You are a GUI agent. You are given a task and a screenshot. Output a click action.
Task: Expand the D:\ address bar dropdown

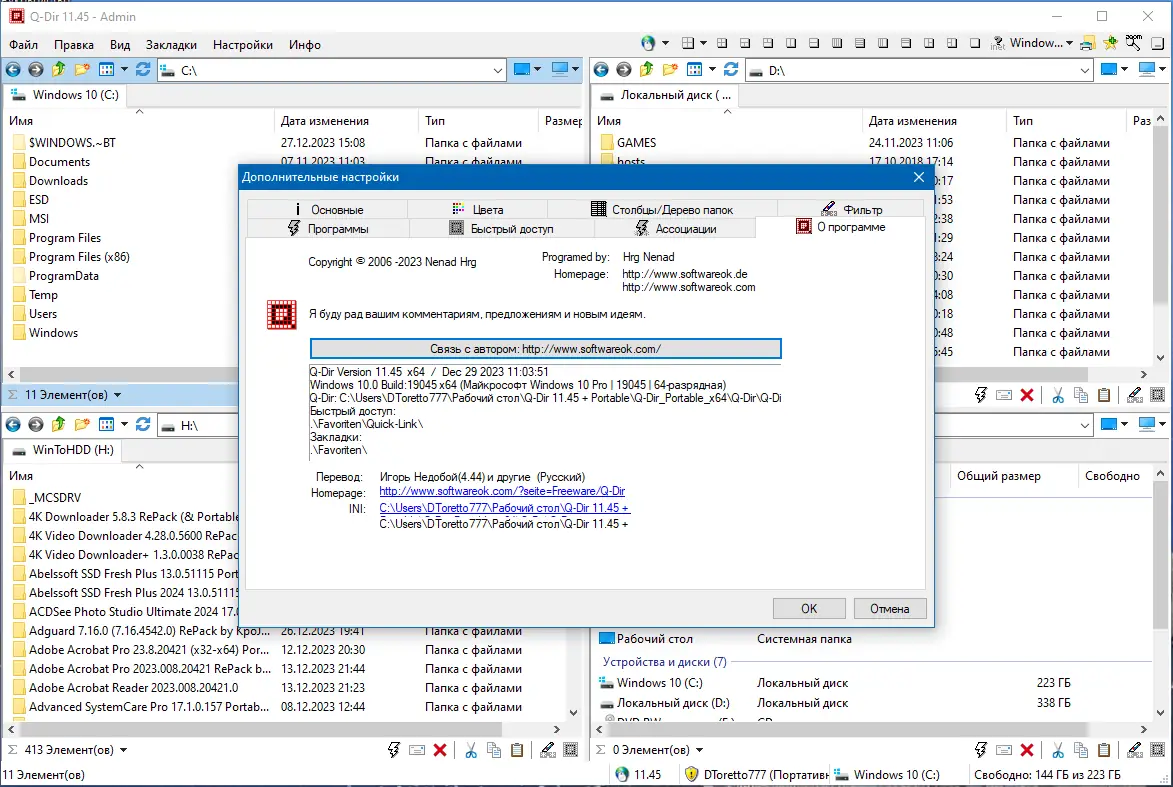pyautogui.click(x=1085, y=70)
